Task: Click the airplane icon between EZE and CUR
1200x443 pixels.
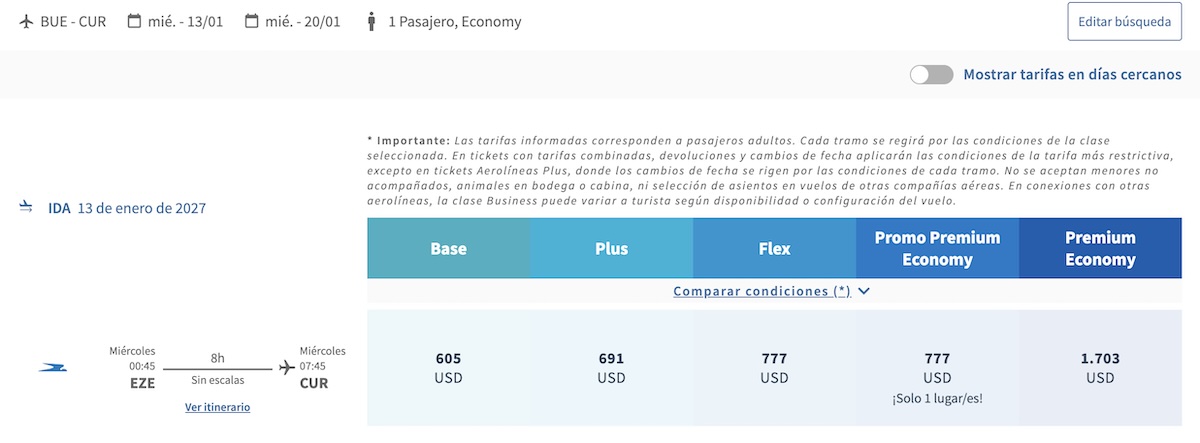Action: [288, 368]
